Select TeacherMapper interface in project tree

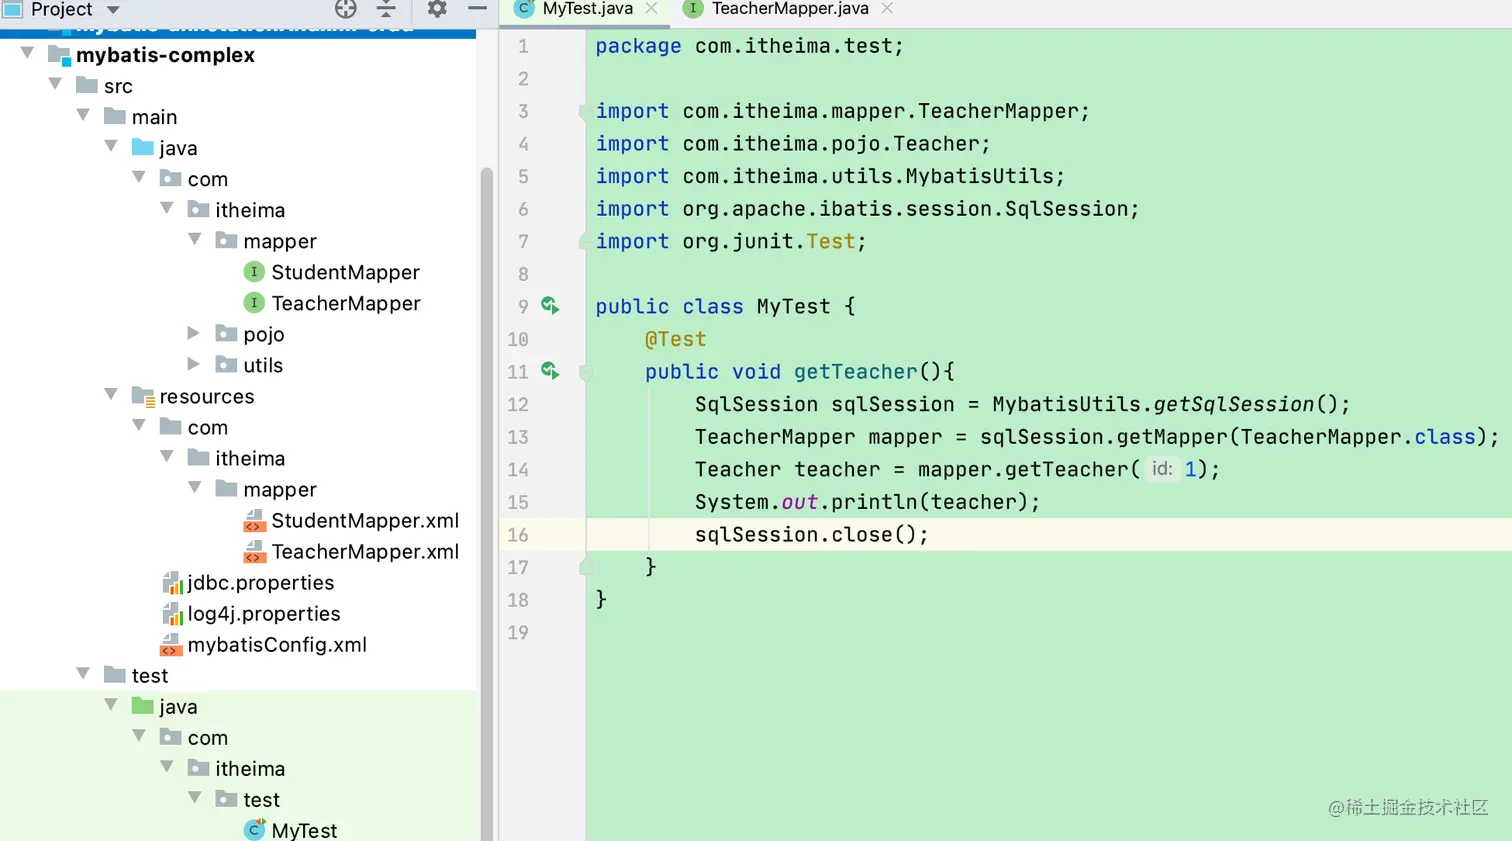(346, 303)
